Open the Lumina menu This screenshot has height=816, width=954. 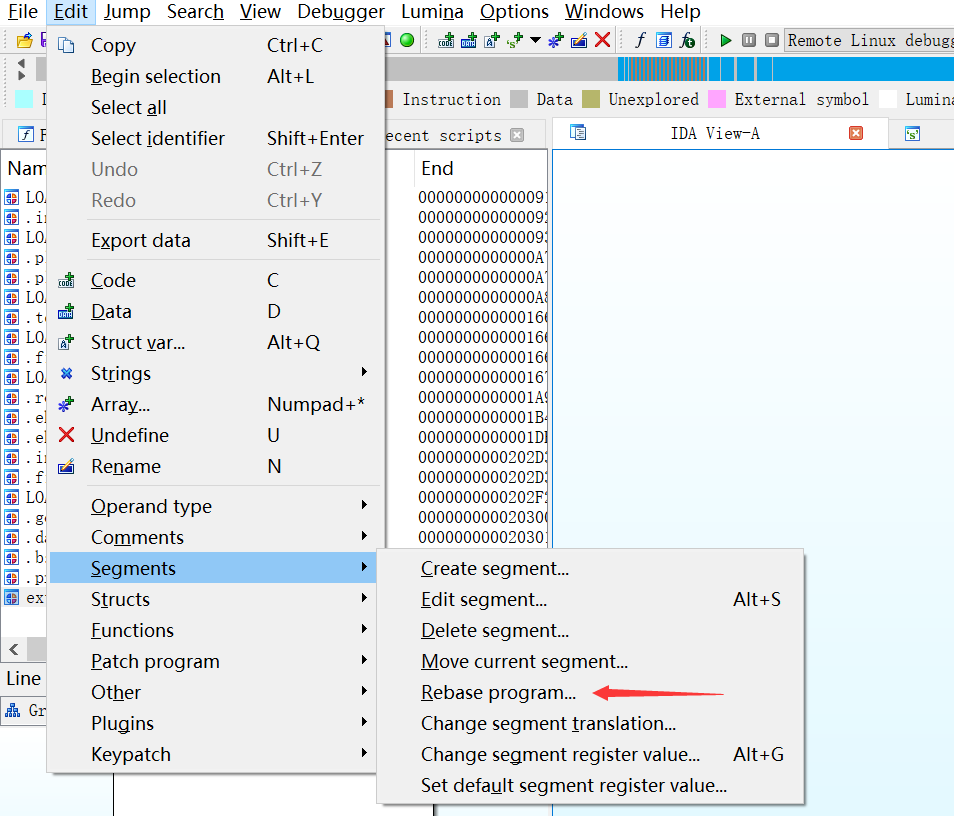[432, 12]
